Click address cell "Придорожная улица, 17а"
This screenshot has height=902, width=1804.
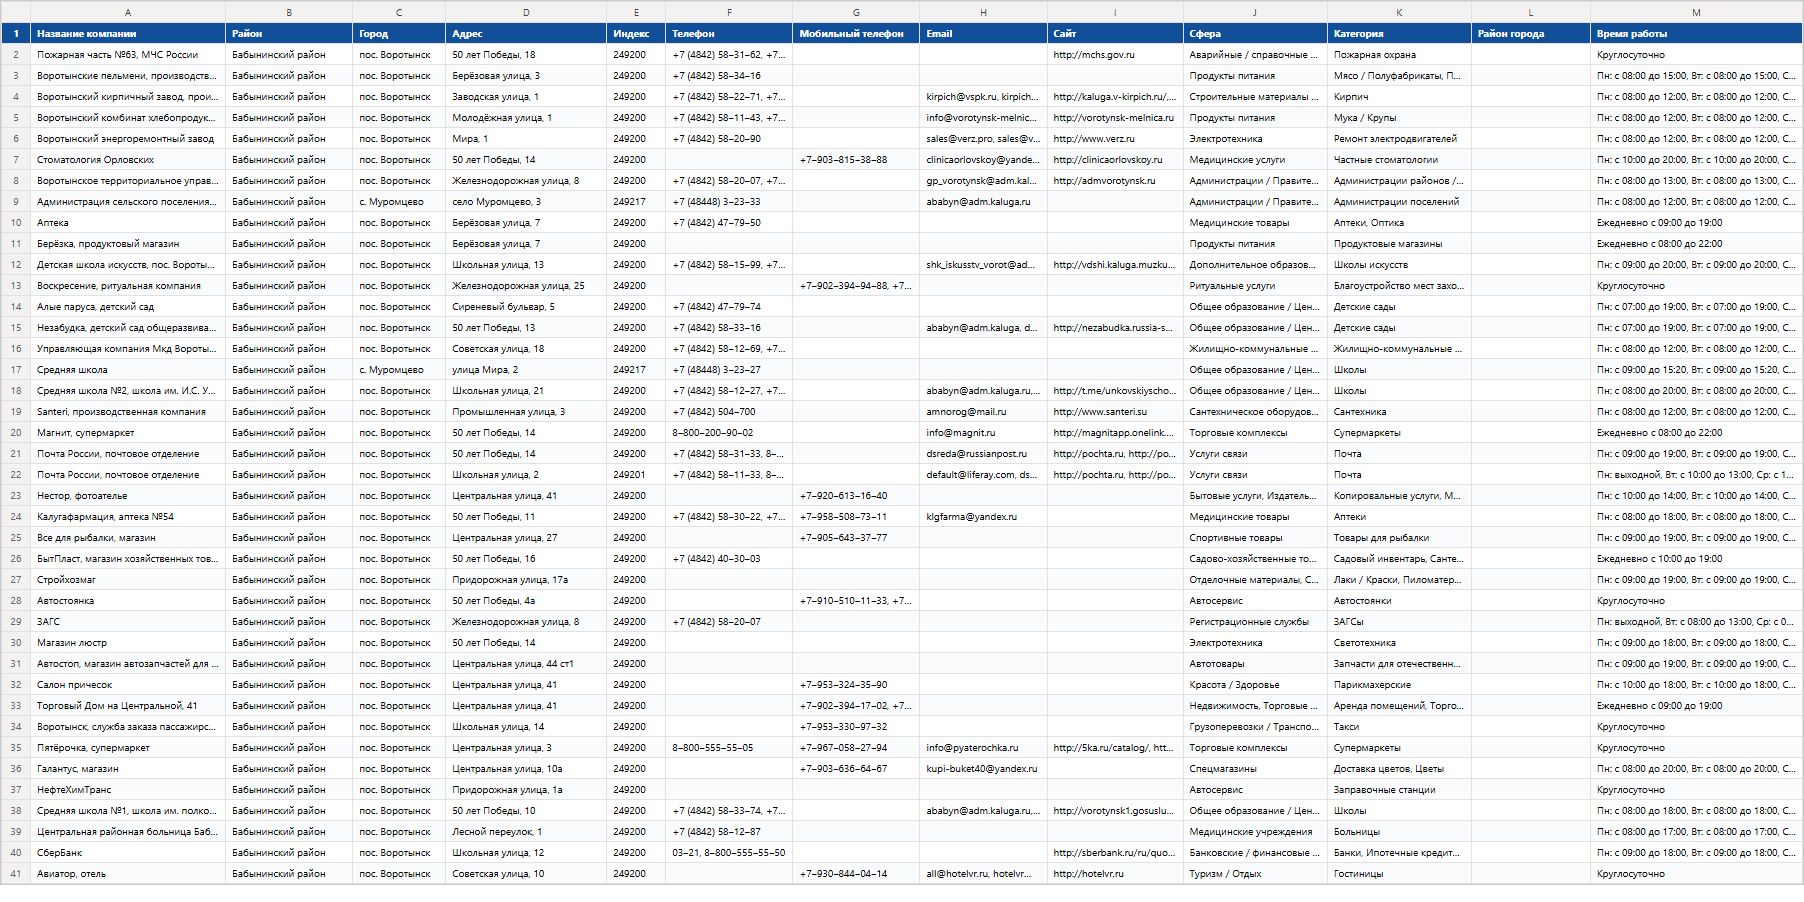point(526,580)
